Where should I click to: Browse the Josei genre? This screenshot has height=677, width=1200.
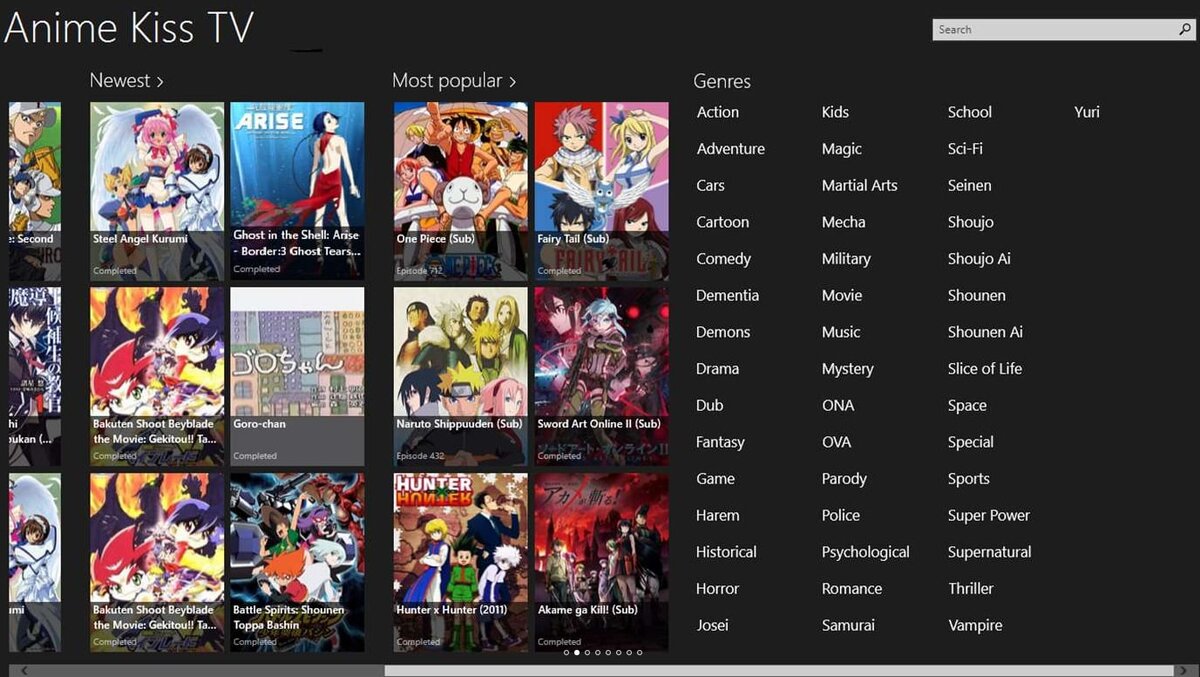point(713,625)
